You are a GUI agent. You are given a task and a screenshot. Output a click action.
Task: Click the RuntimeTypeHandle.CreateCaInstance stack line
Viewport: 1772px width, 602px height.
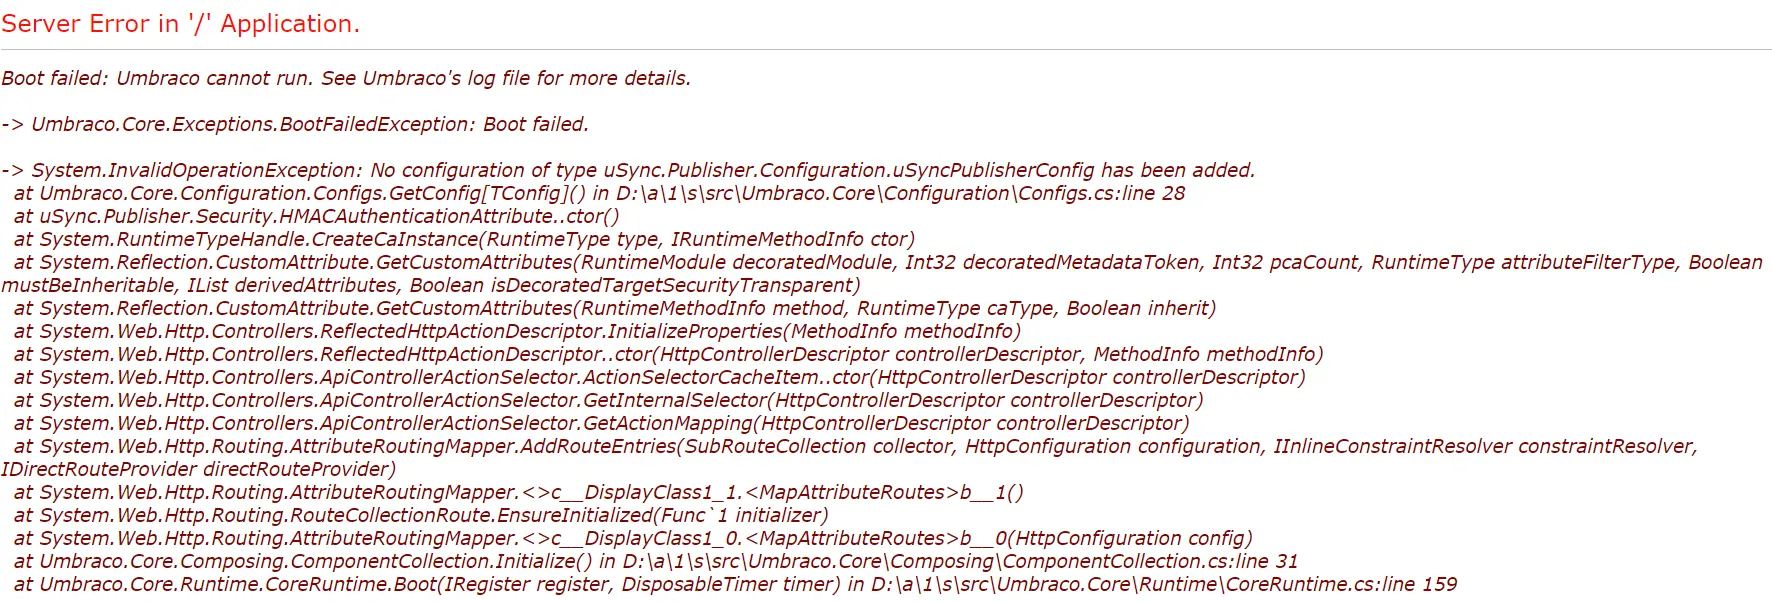(464, 239)
